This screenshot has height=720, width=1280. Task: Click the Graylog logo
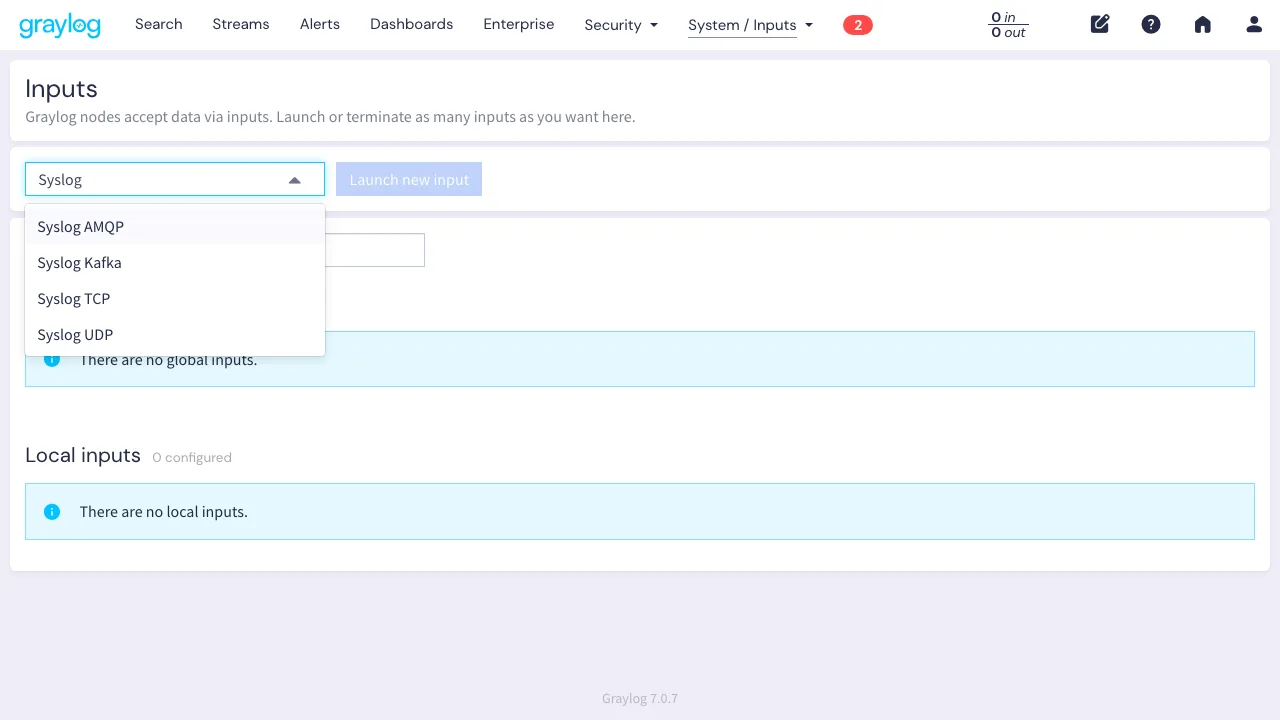pos(60,25)
